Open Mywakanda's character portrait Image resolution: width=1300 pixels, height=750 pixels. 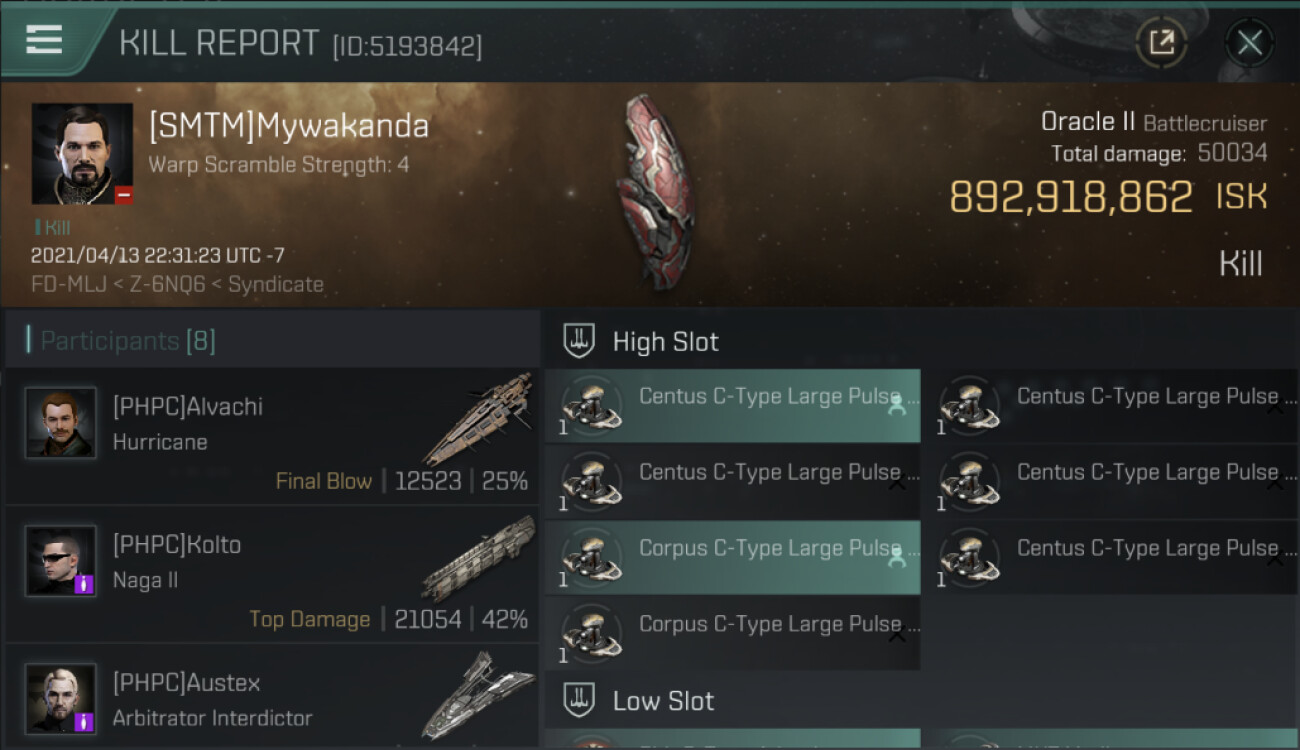pyautogui.click(x=82, y=153)
